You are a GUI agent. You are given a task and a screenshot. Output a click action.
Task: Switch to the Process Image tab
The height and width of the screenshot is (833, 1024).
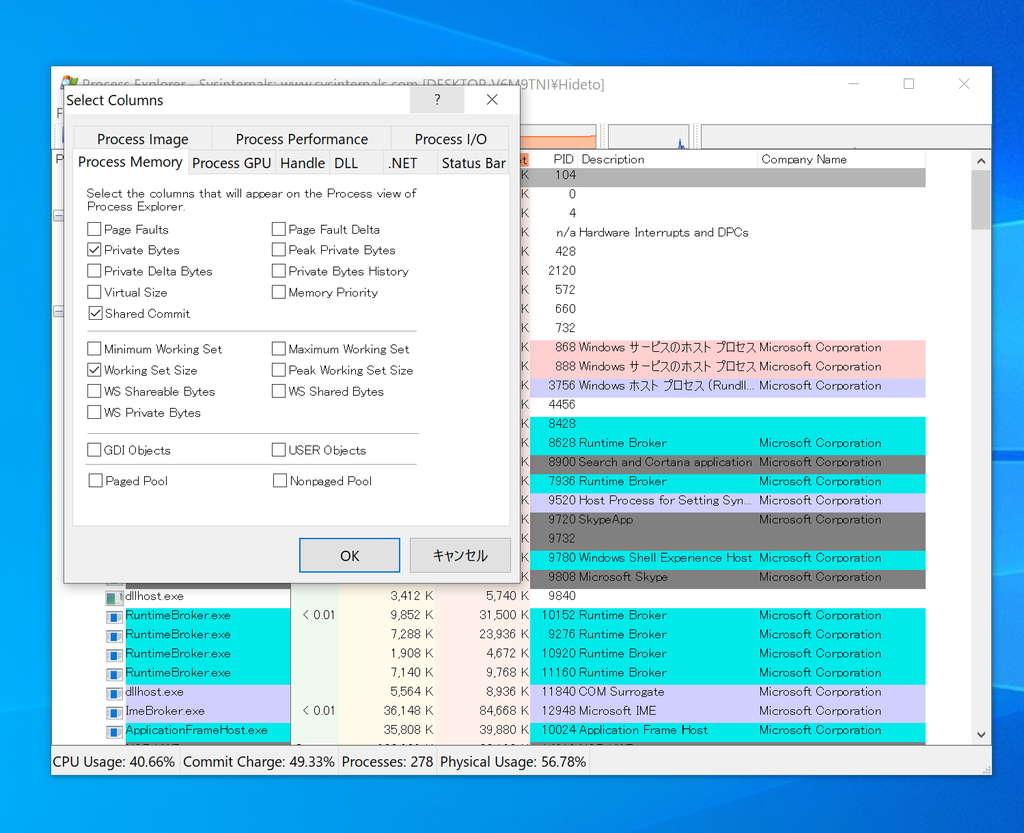(x=143, y=139)
